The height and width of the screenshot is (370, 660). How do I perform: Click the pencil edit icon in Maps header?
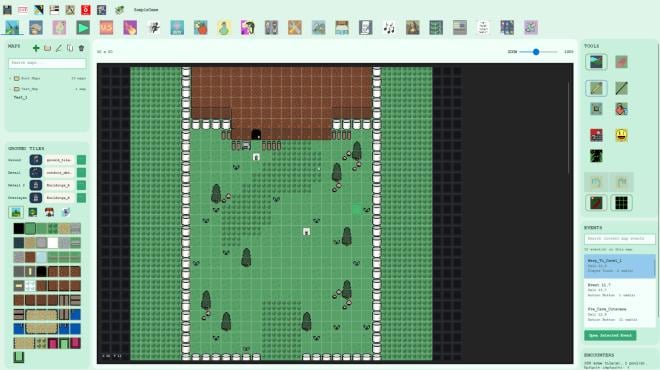tap(59, 48)
